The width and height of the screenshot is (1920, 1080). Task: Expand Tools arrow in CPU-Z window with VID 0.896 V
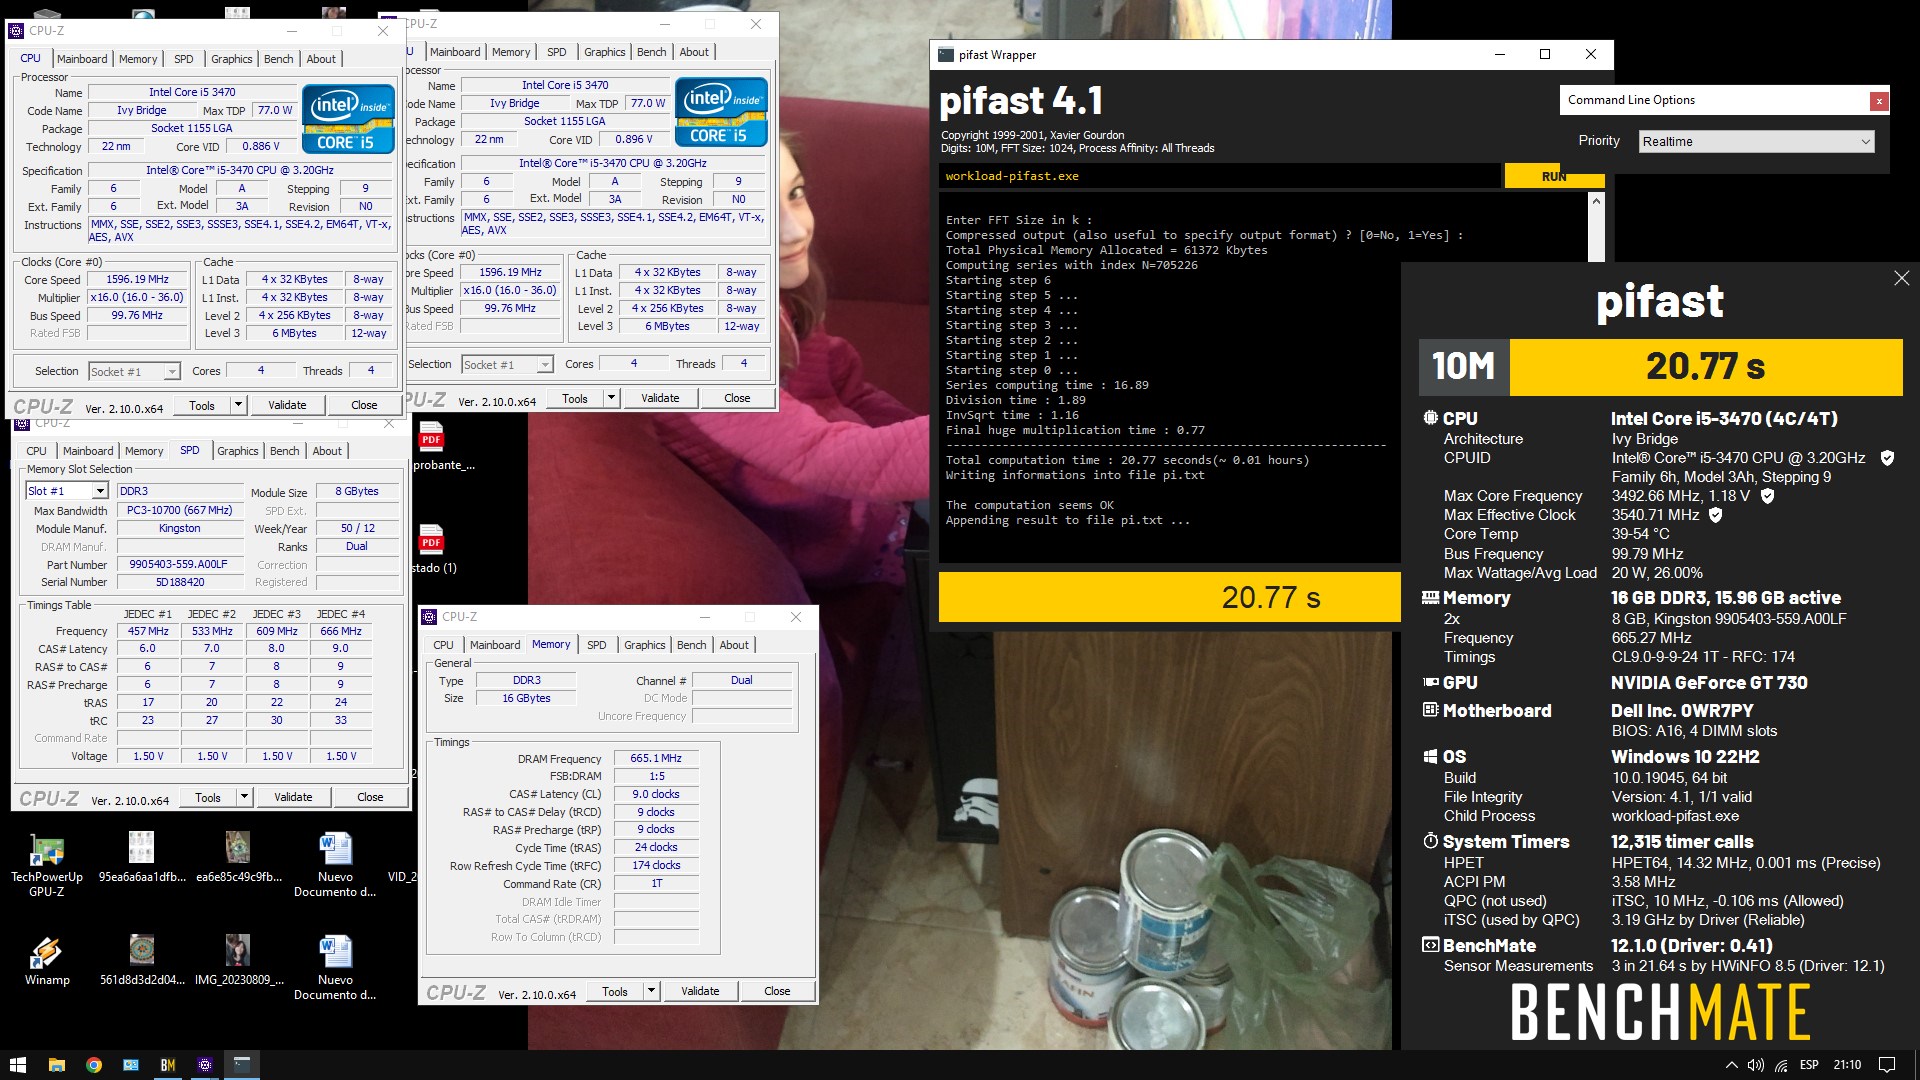tap(611, 398)
